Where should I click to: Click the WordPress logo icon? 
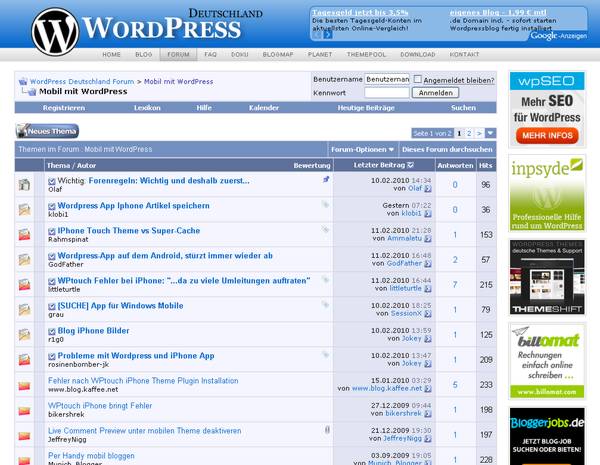[x=55, y=32]
